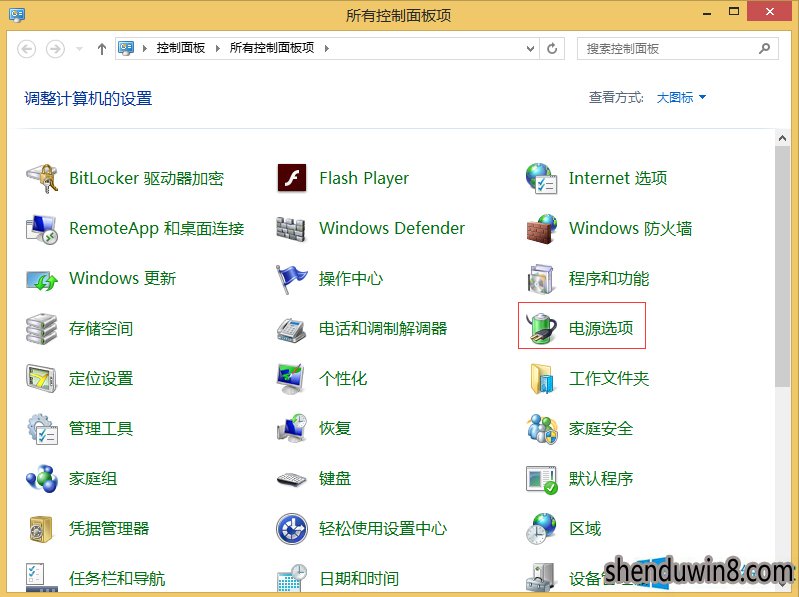Refresh the control panel view
The height and width of the screenshot is (597, 799).
tap(552, 49)
